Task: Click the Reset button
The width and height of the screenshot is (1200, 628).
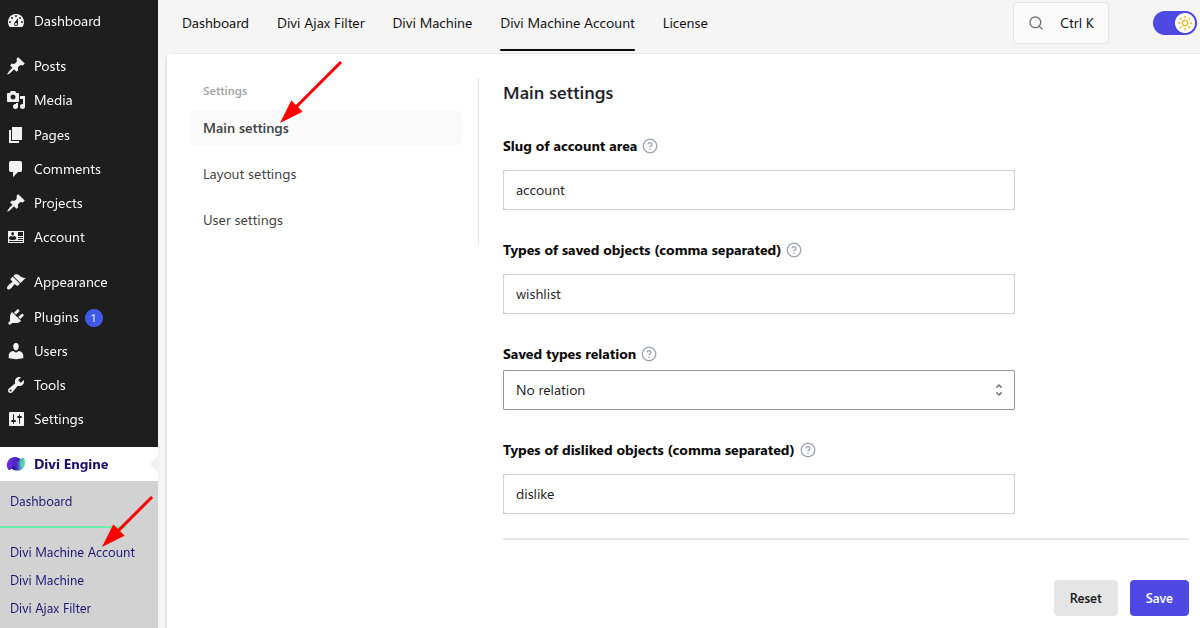Action: coord(1086,598)
